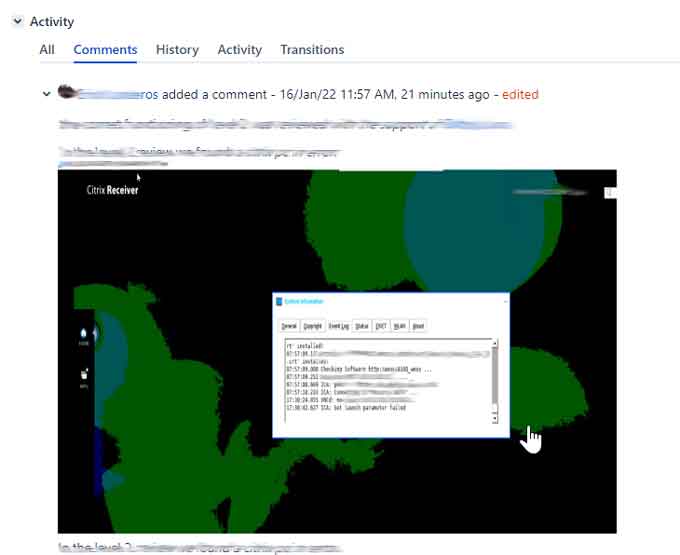Click the comment timestamp 16/Jan/22 11:57 AM
This screenshot has width=680, height=555.
pos(337,95)
